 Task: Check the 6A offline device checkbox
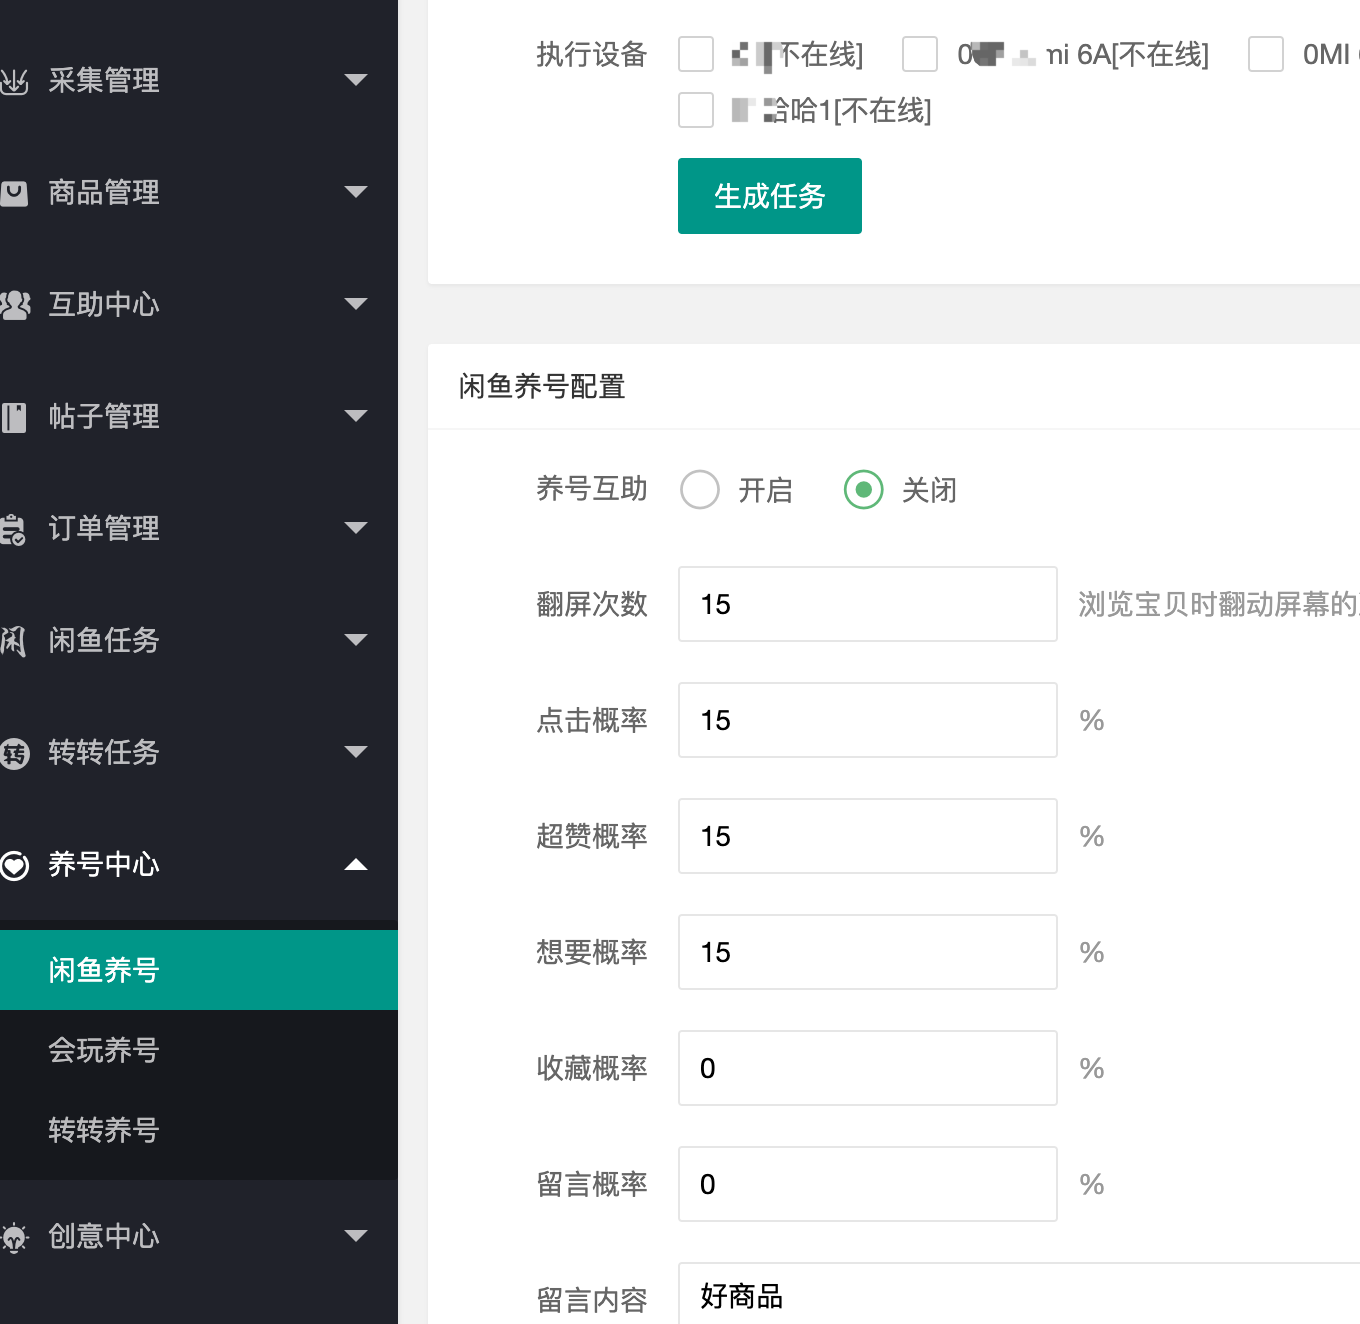point(920,54)
